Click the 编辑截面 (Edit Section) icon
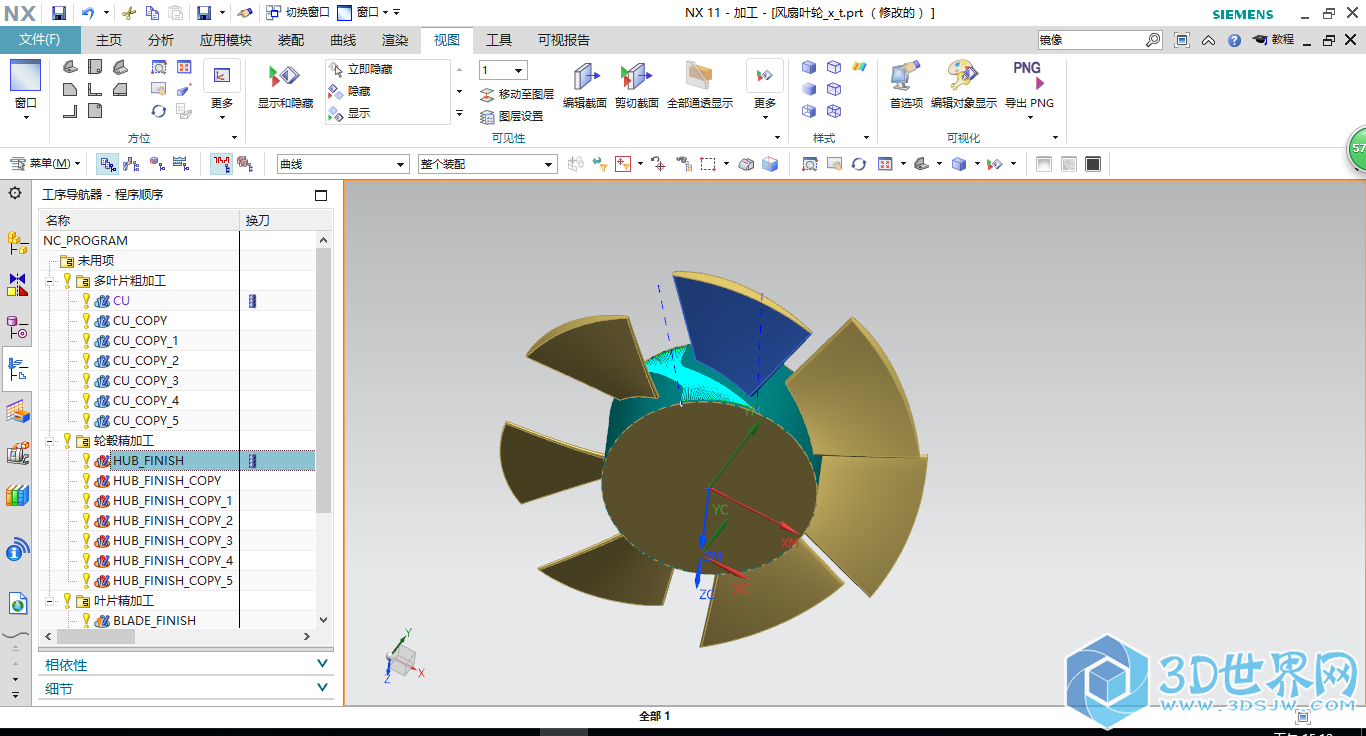Screen dimensions: 1366x736 click(x=585, y=76)
